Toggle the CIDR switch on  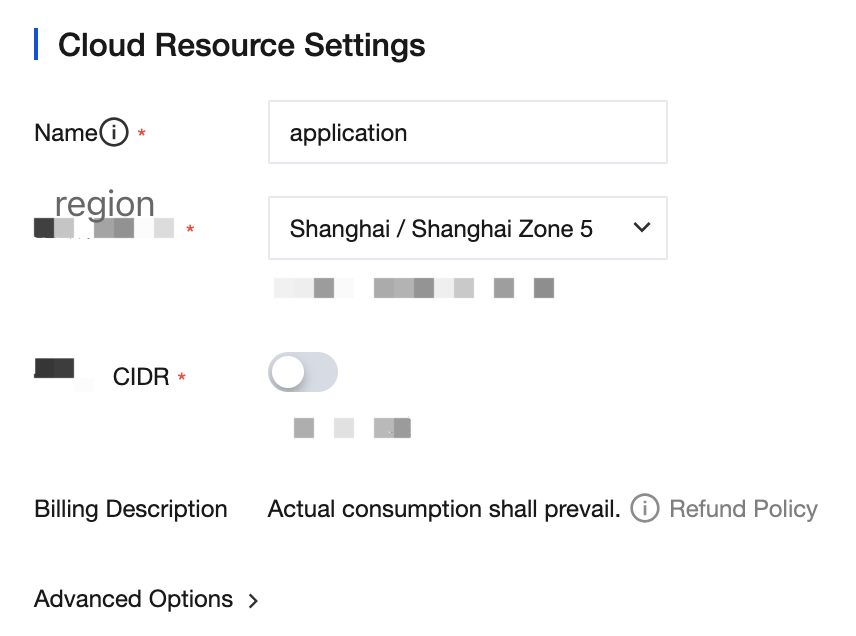tap(303, 373)
